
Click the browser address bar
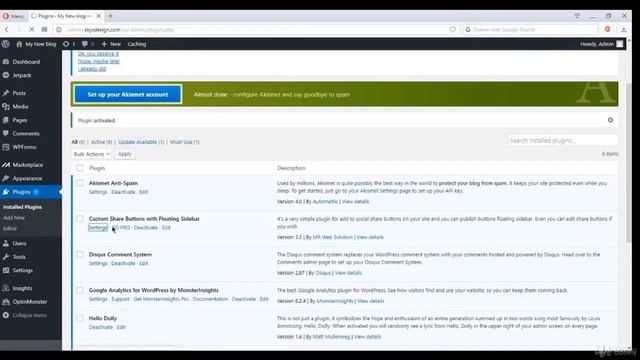[255, 30]
